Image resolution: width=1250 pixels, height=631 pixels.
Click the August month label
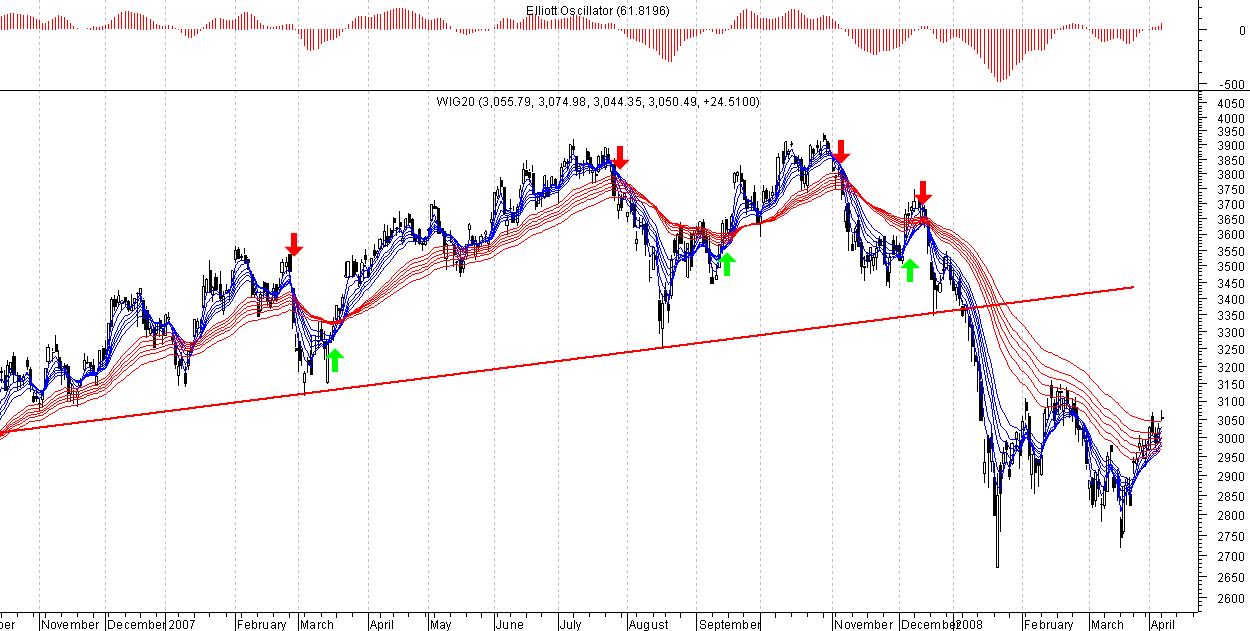coord(648,625)
